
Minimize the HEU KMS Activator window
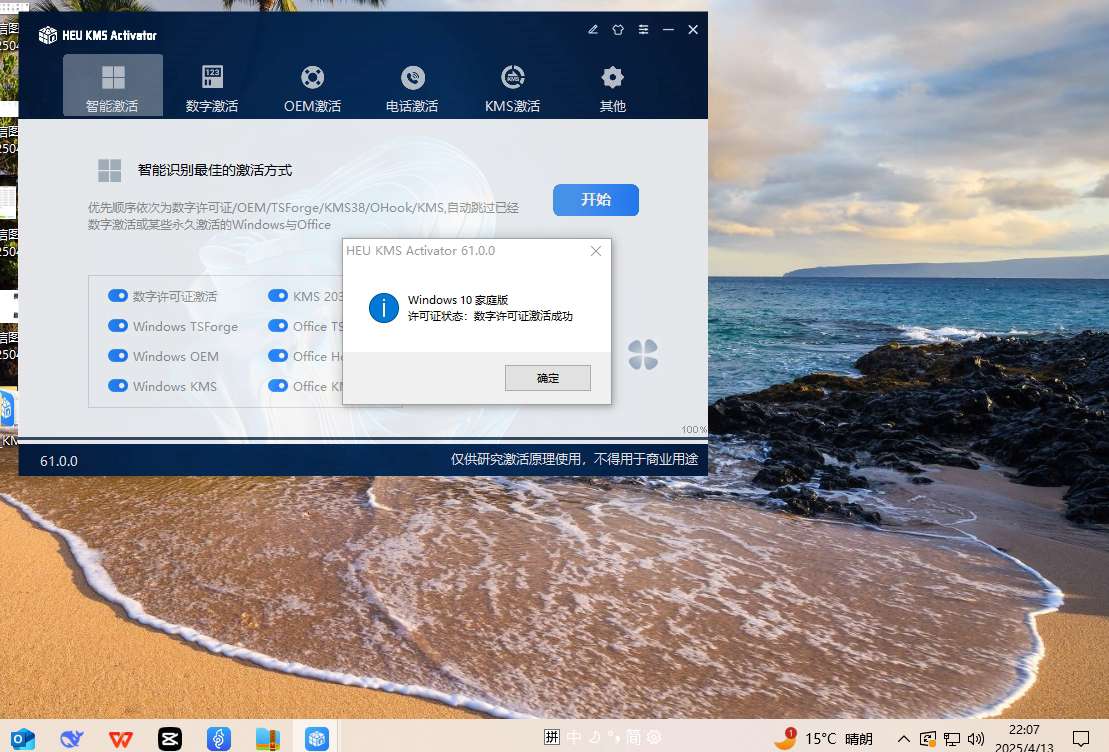(668, 30)
